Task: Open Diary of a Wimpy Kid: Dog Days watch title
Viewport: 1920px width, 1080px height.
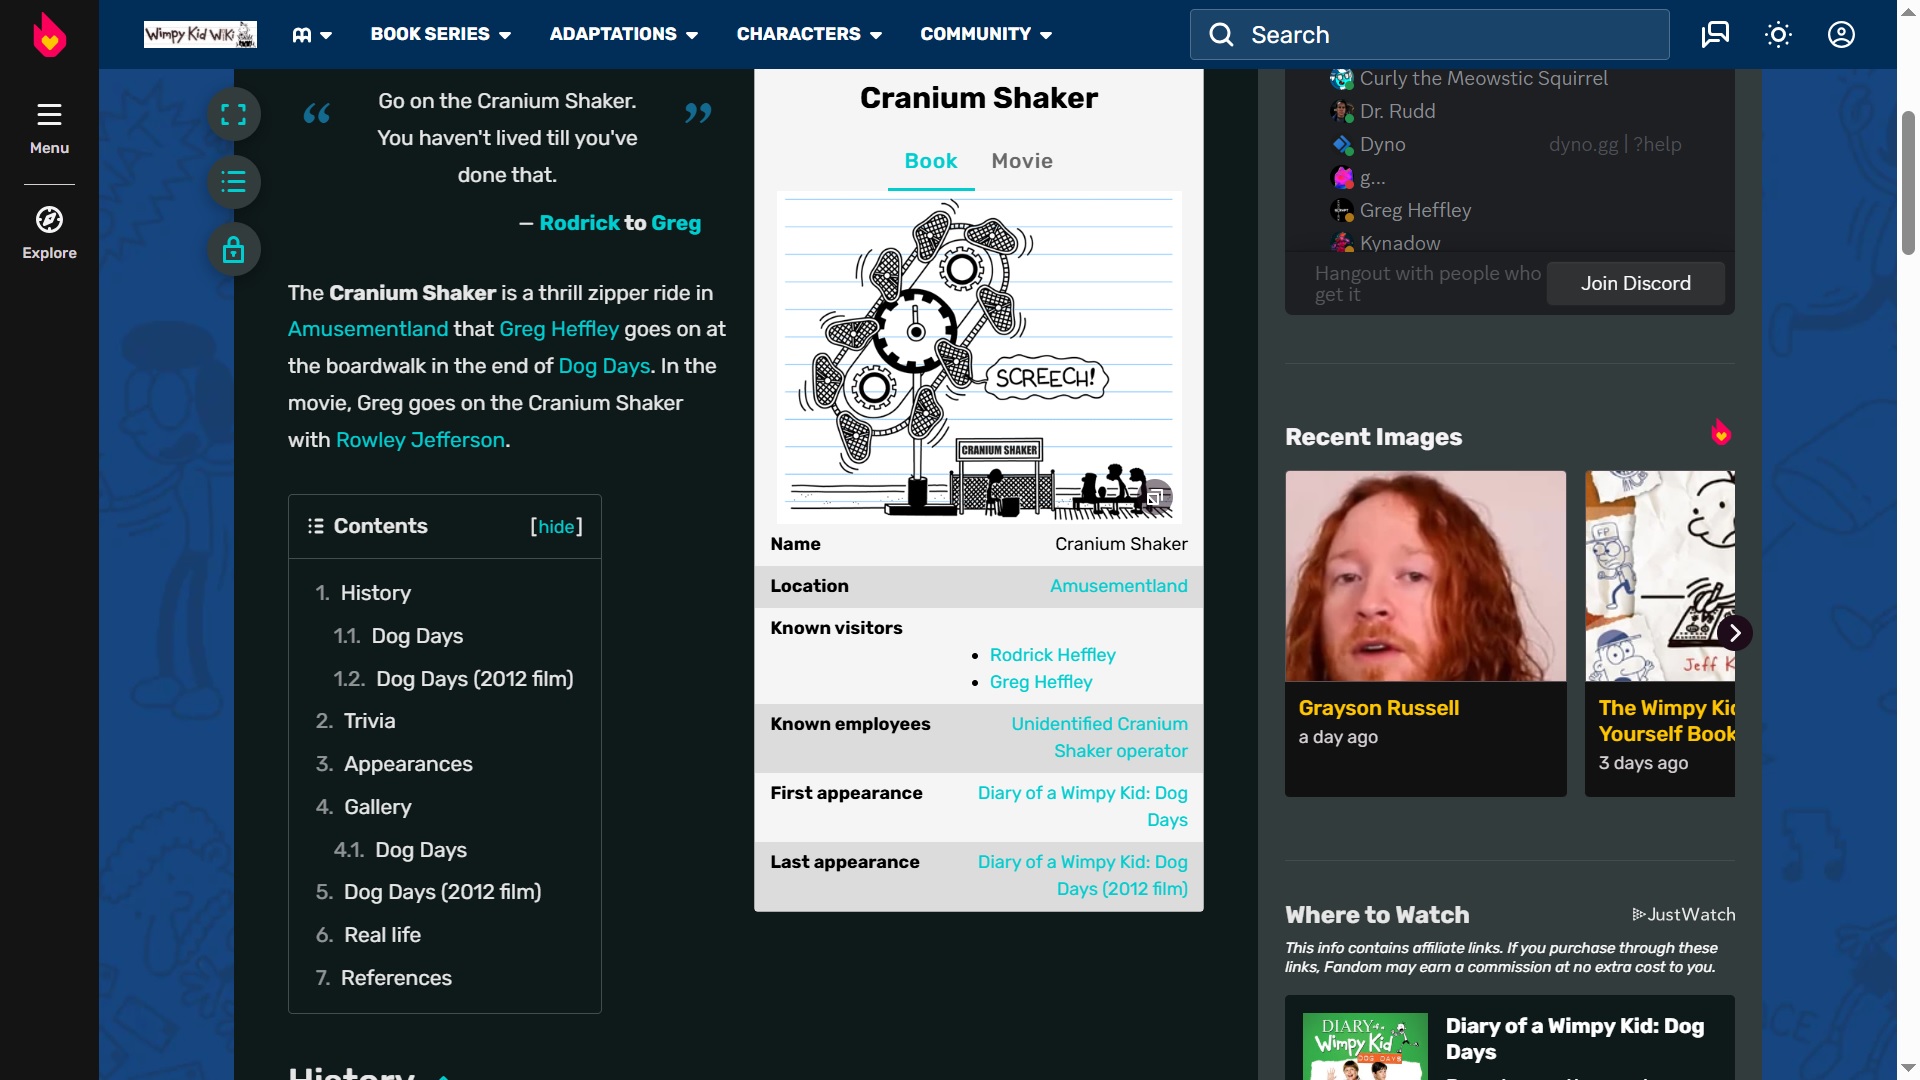Action: 1574,1039
